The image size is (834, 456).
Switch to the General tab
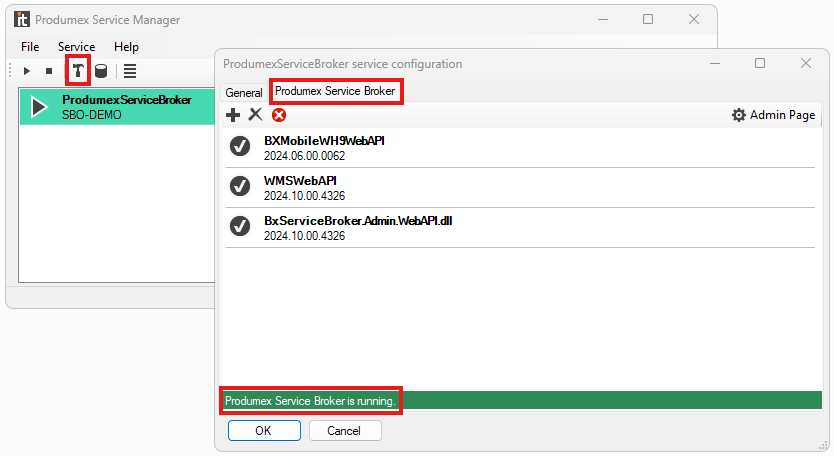[x=244, y=92]
